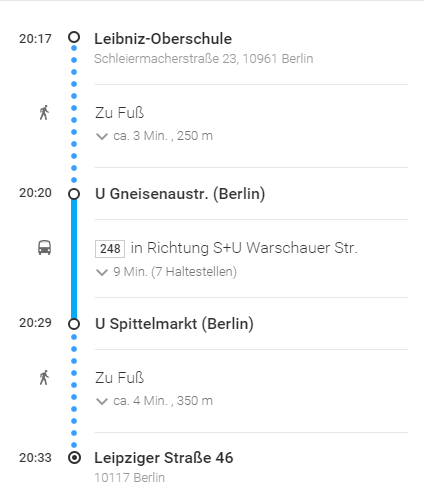The width and height of the screenshot is (424, 501).
Task: Click the U Spittelmarkt stop circle marker
Action: (x=74, y=324)
